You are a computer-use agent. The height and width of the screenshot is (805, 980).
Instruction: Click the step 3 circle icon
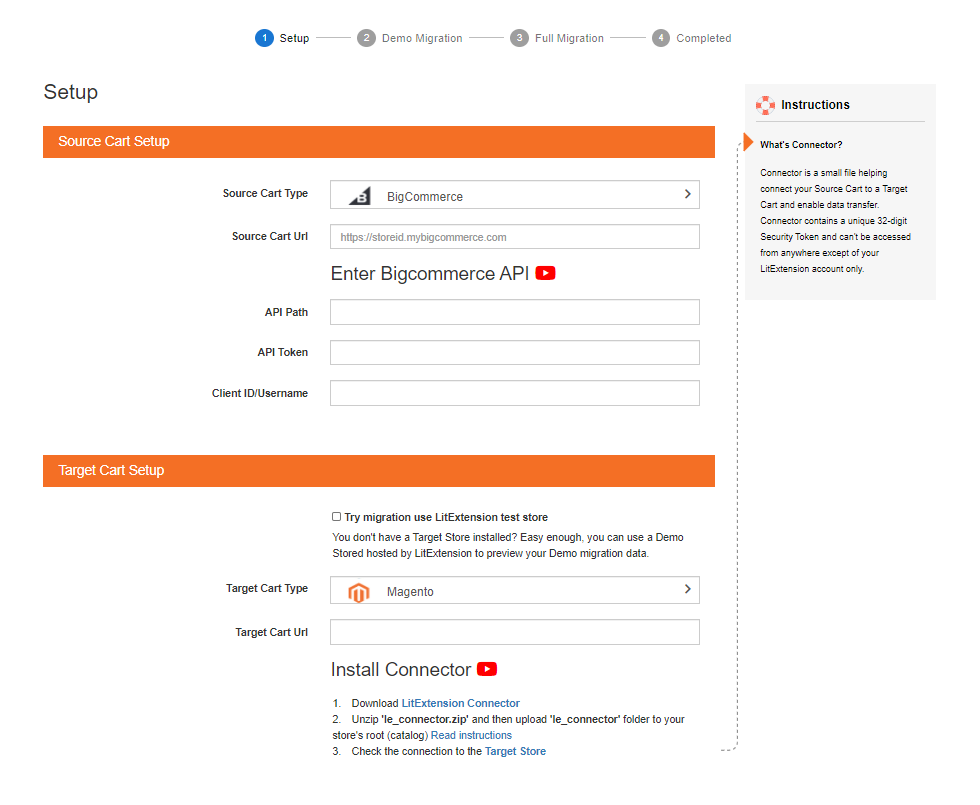(519, 38)
